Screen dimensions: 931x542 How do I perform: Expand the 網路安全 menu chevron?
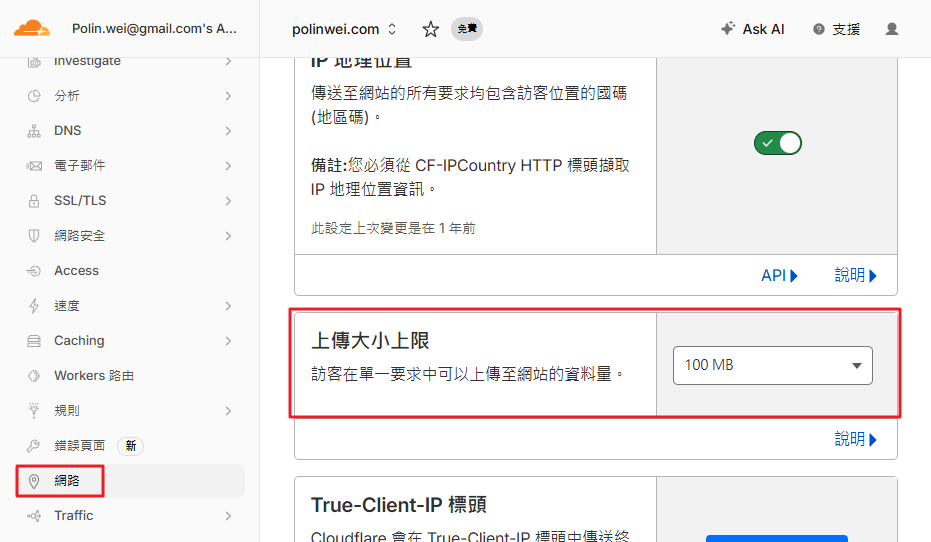click(228, 236)
